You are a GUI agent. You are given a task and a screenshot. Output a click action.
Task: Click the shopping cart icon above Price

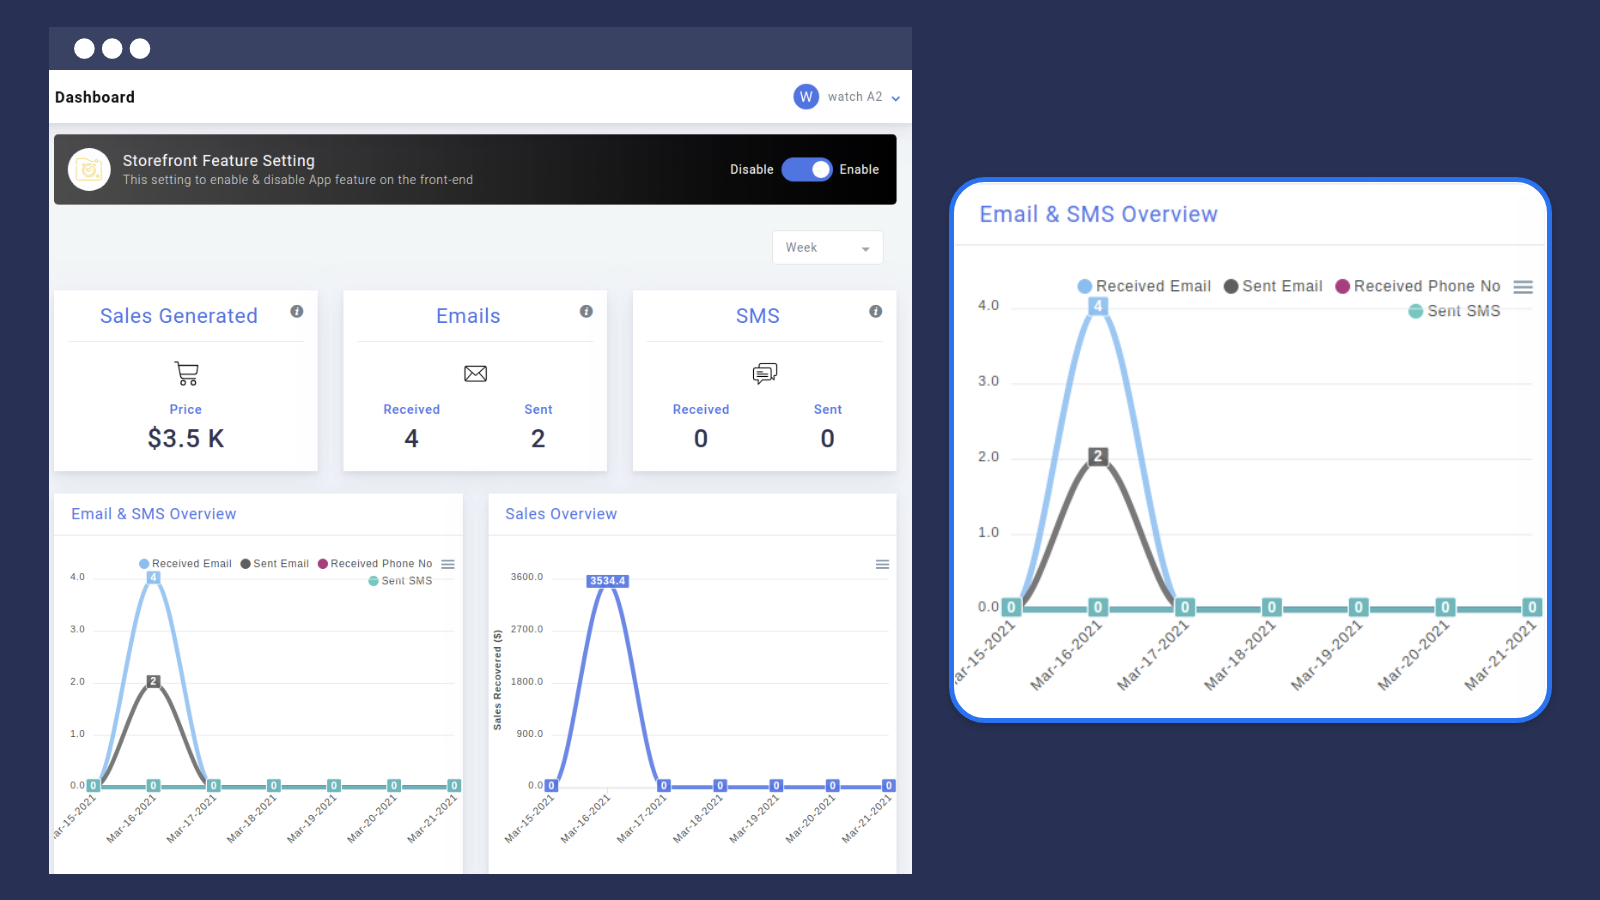(x=186, y=374)
